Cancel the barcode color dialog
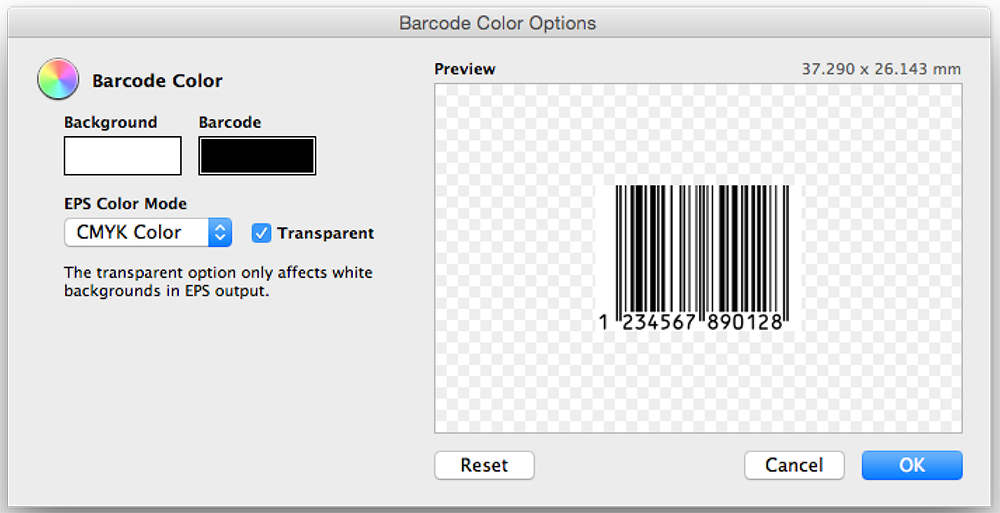The width and height of the screenshot is (1000, 513). 794,465
